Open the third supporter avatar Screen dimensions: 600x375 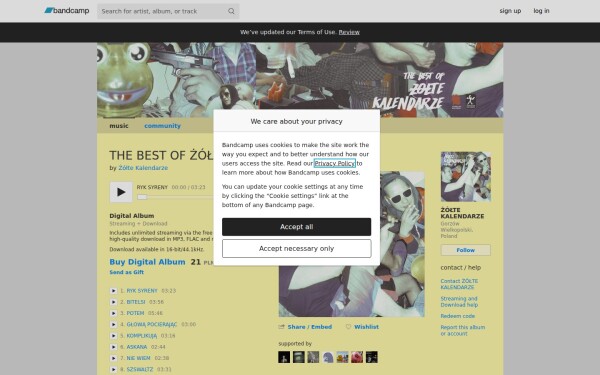313,357
